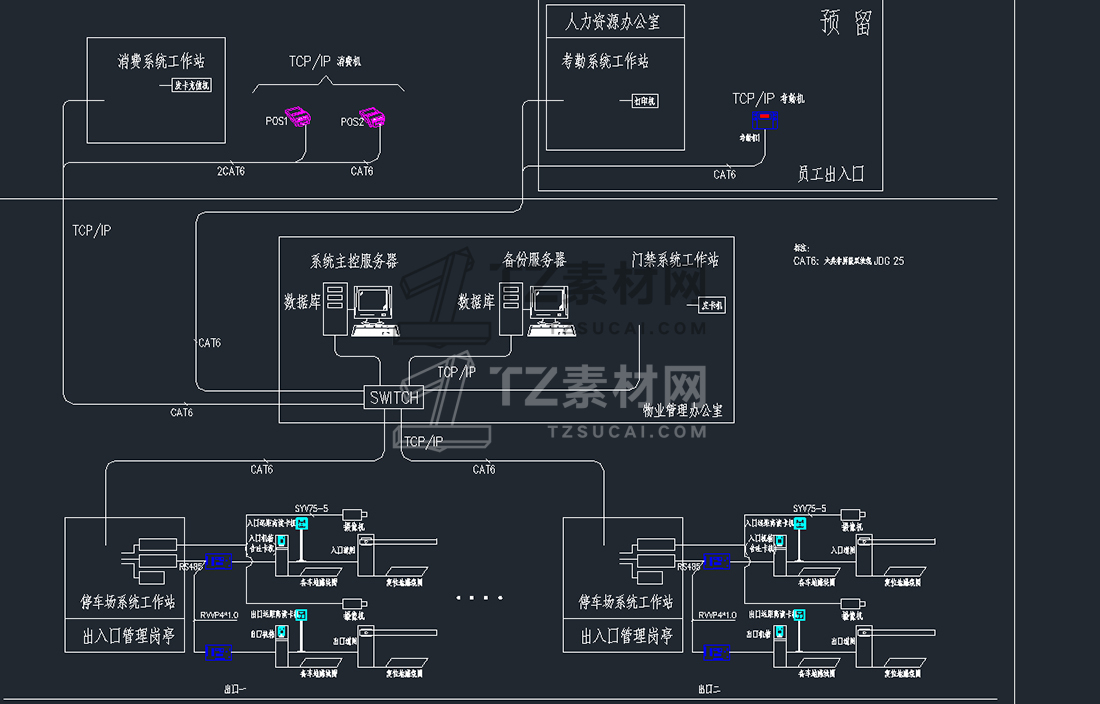Click CAT6 label below the attendance machine
This screenshot has width=1100, height=704.
(x=725, y=175)
